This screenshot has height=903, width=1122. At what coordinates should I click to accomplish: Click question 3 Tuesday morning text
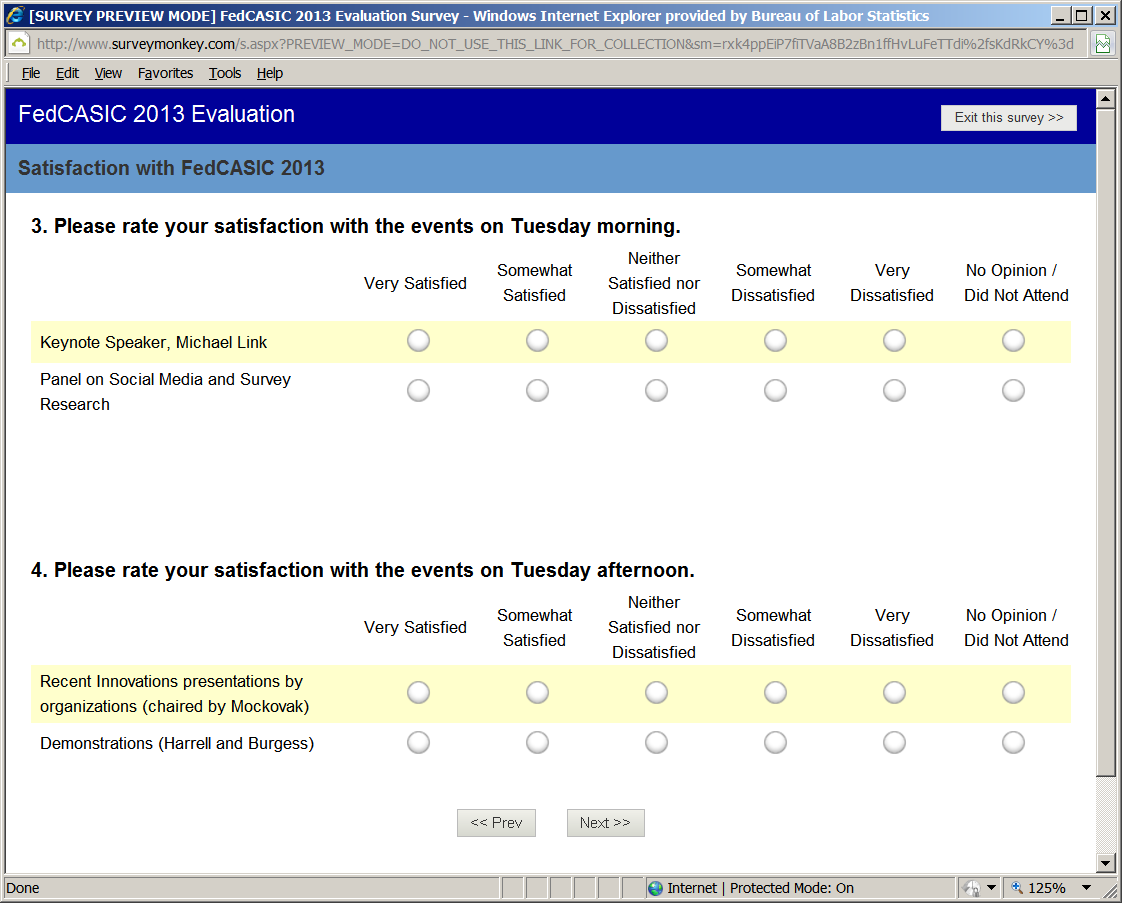[x=356, y=226]
